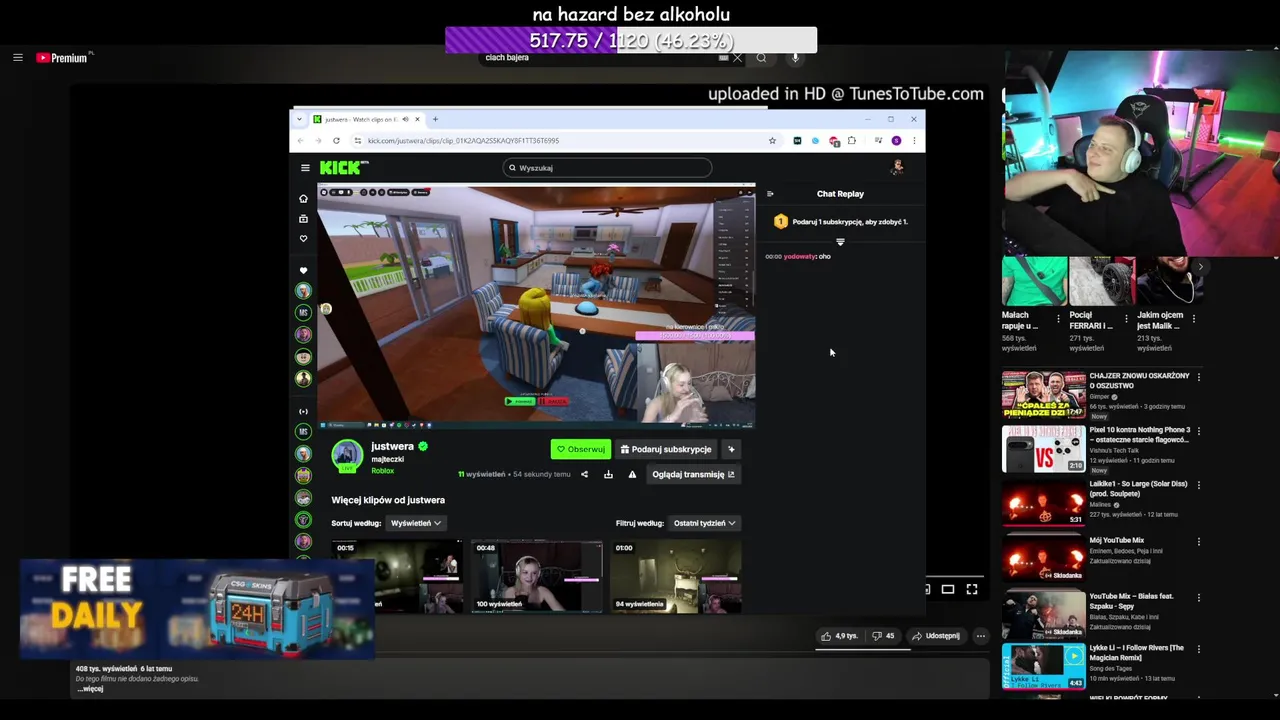Screen dimensions: 1280x720
Task: Open more actions menu beside Udostępnij
Action: 980,636
